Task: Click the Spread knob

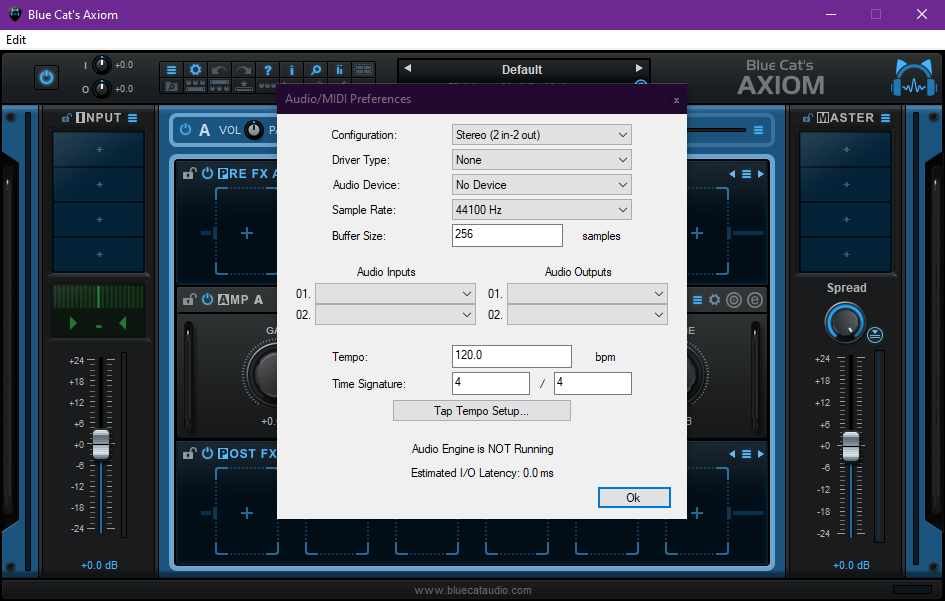Action: tap(844, 323)
